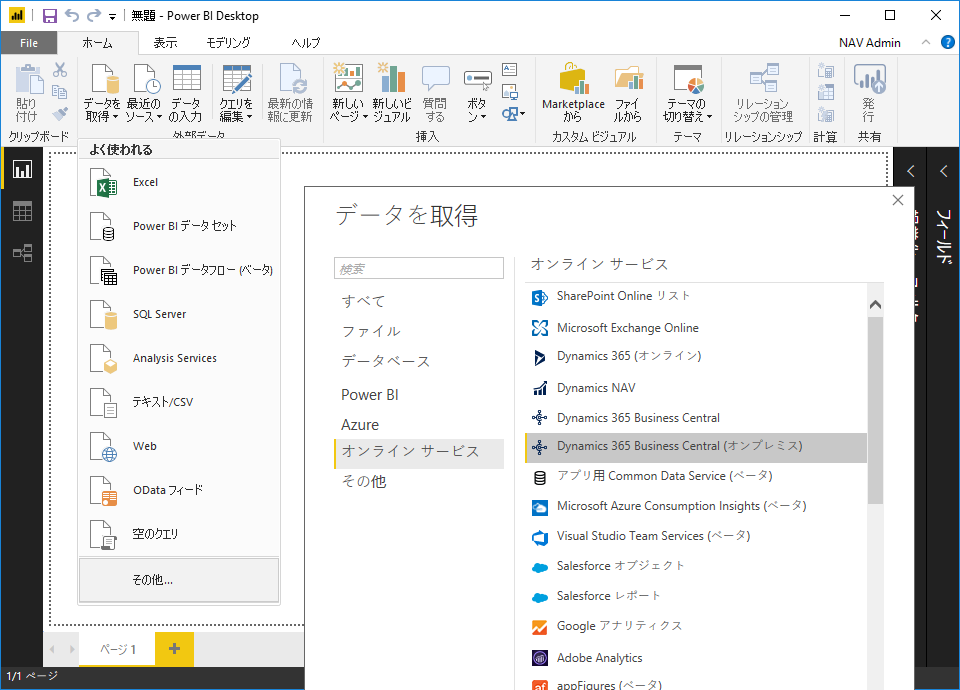
Task: Click the Redo arrow icon
Action: (x=94, y=15)
